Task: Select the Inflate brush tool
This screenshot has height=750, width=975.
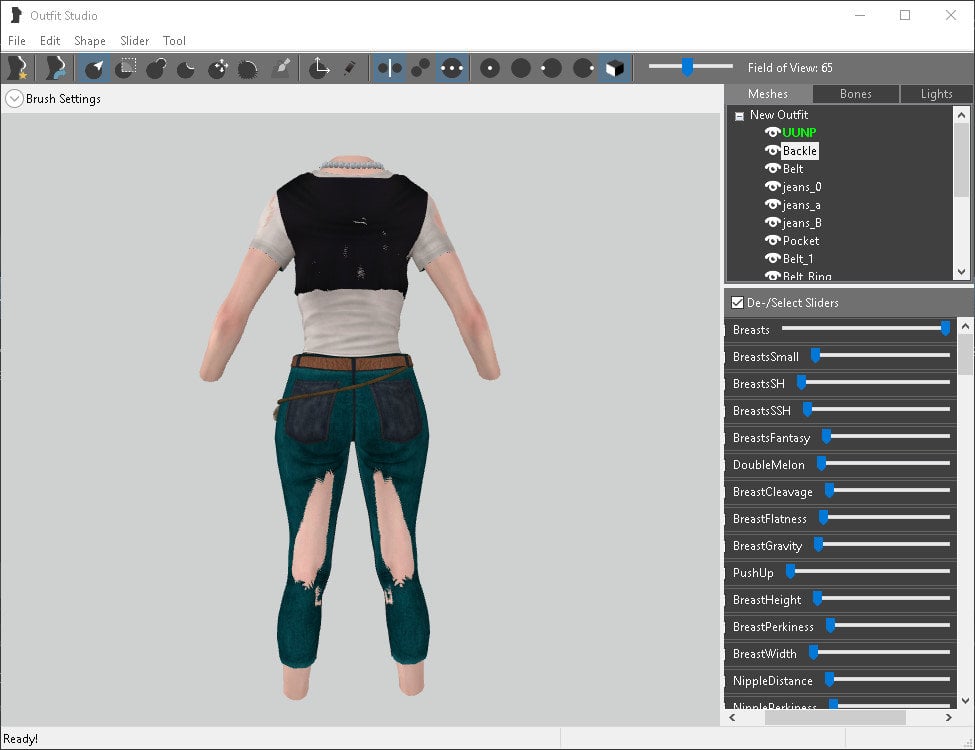Action: point(156,68)
